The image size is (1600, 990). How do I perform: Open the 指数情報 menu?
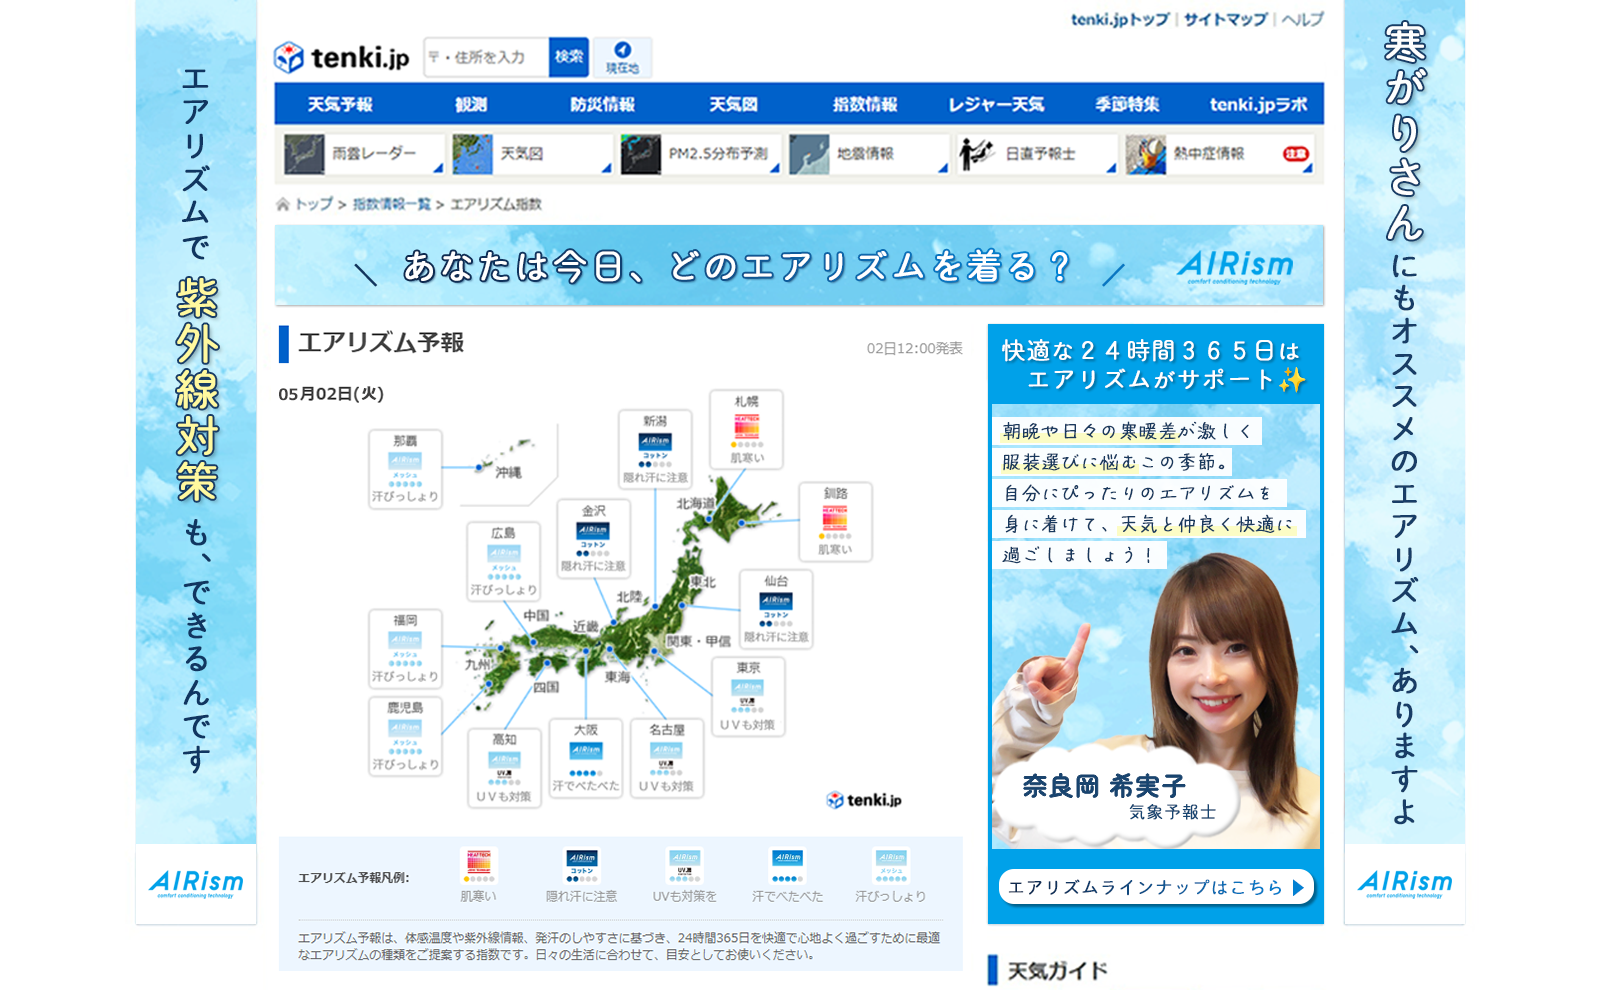(x=865, y=104)
